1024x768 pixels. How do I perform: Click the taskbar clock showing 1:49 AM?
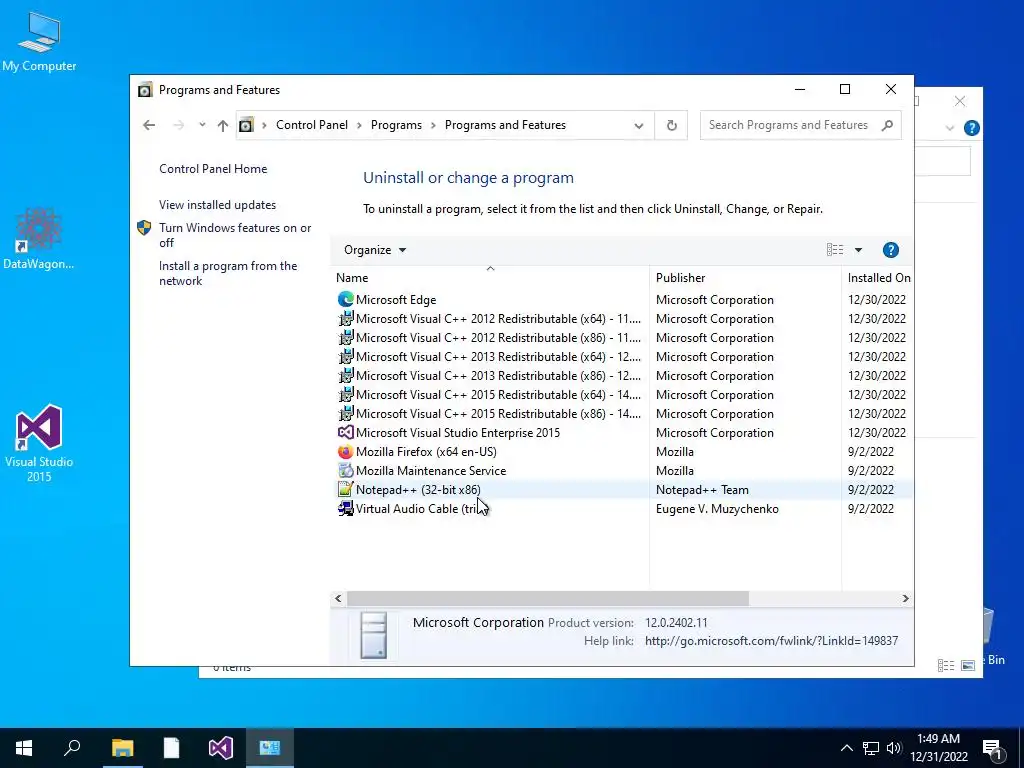938,748
